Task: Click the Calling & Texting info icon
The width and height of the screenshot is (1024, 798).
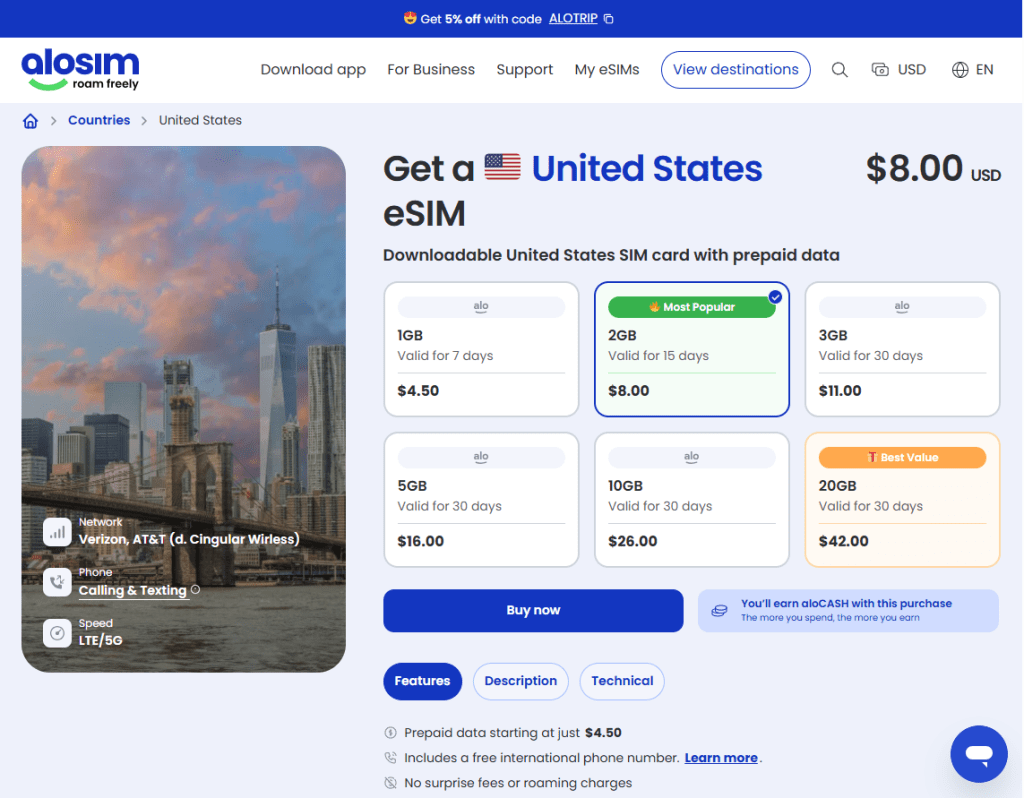Action: click(x=195, y=590)
